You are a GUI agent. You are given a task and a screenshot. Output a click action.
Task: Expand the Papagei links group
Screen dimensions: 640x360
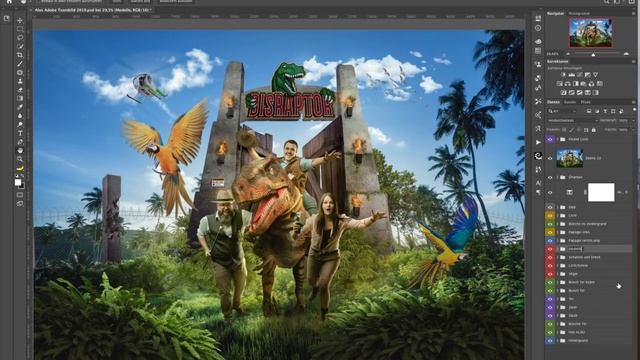click(558, 232)
